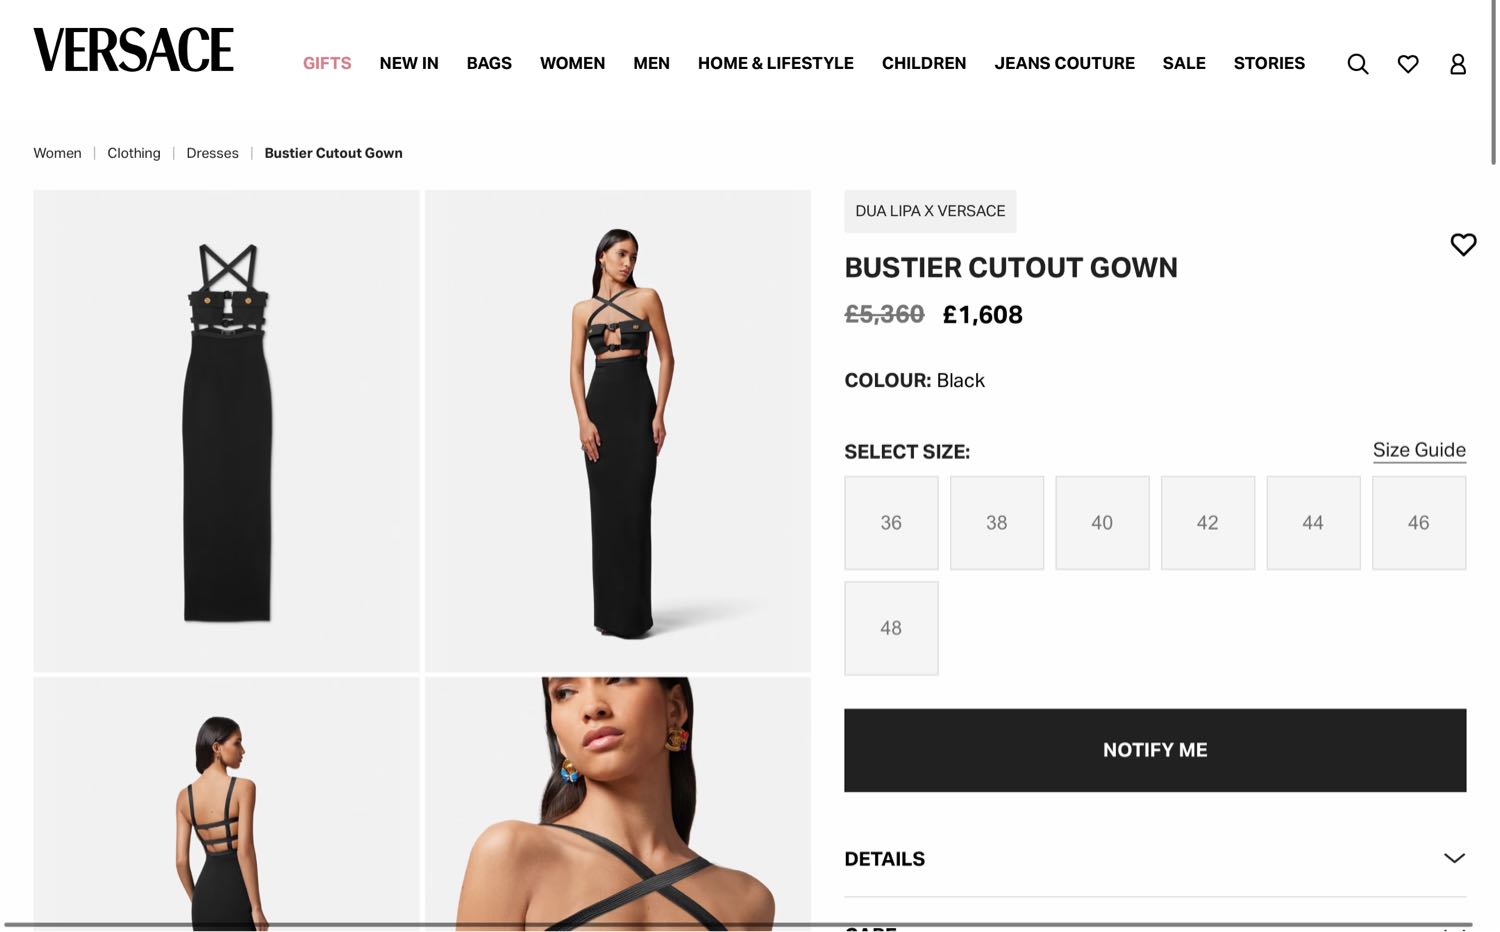Viewport: 1500px width, 932px height.
Task: Add gown to wishlist with heart icon
Action: click(1463, 244)
